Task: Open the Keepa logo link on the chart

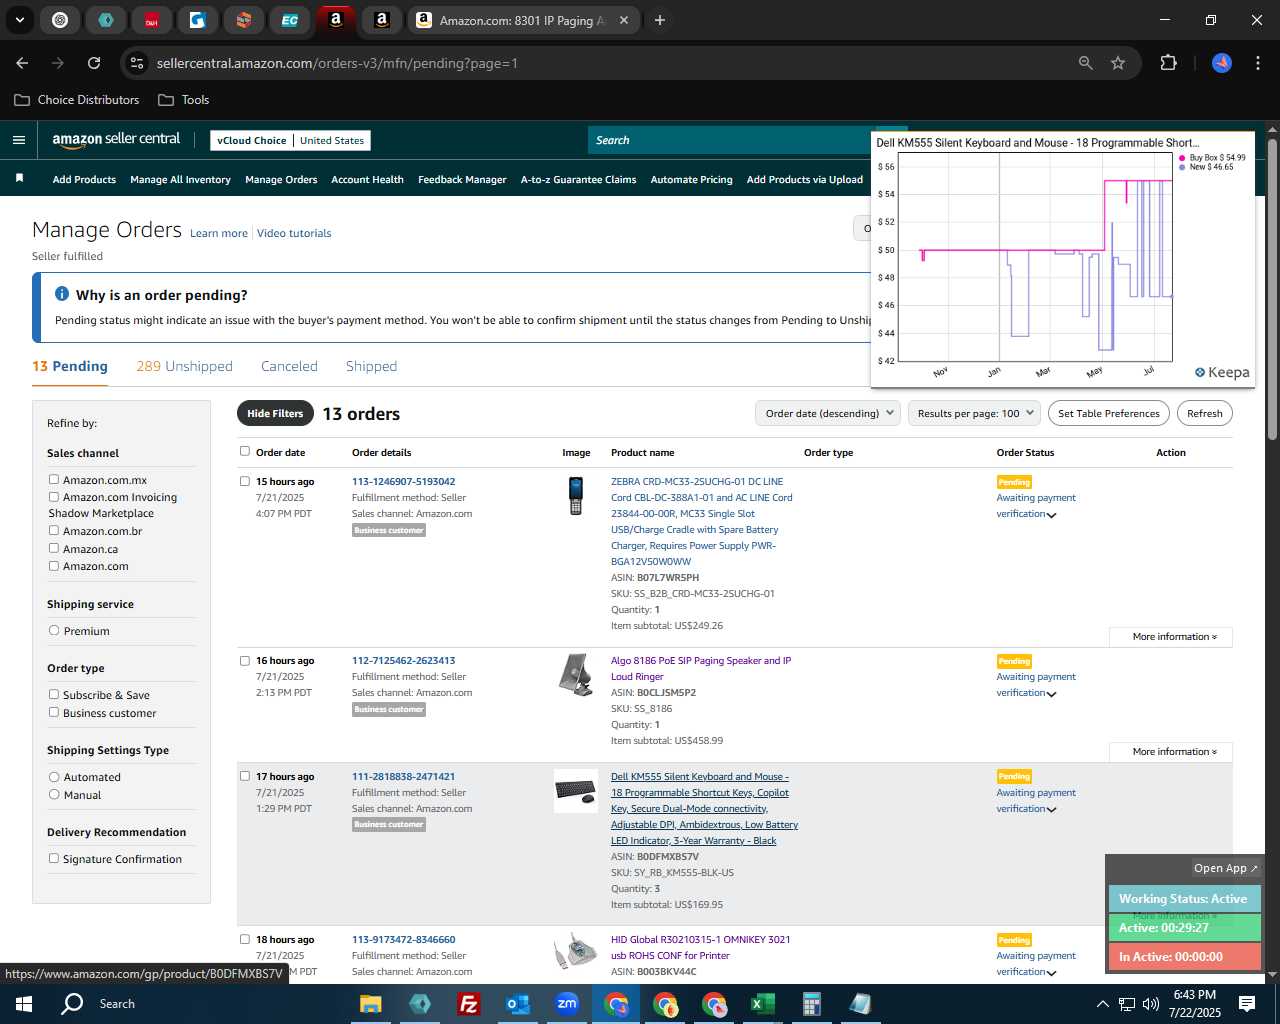Action: coord(1222,372)
